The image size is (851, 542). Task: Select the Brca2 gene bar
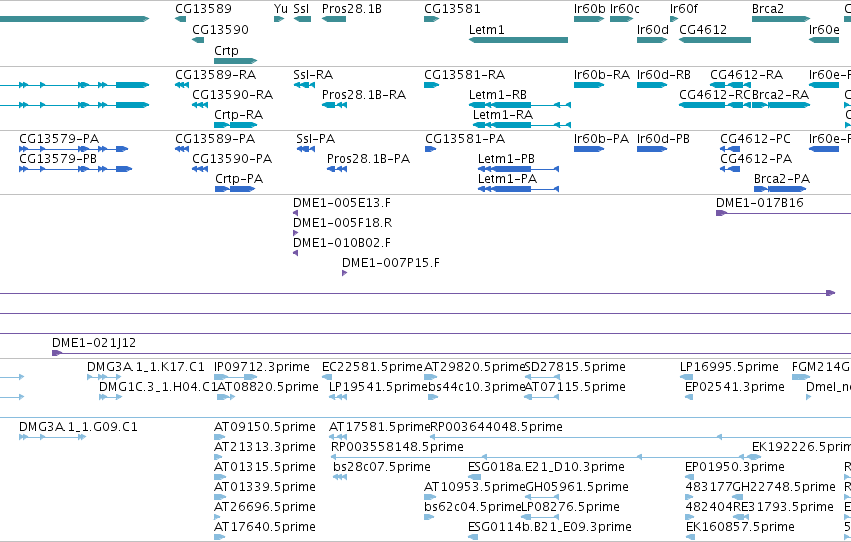click(x=781, y=19)
